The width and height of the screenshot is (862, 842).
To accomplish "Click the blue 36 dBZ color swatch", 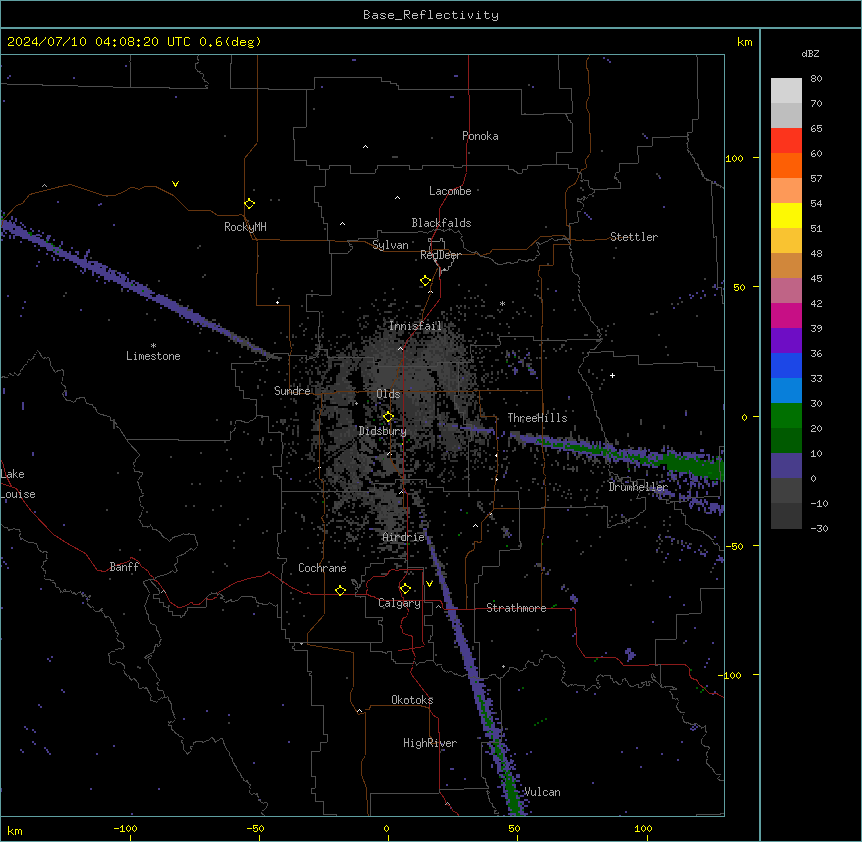I will point(786,365).
